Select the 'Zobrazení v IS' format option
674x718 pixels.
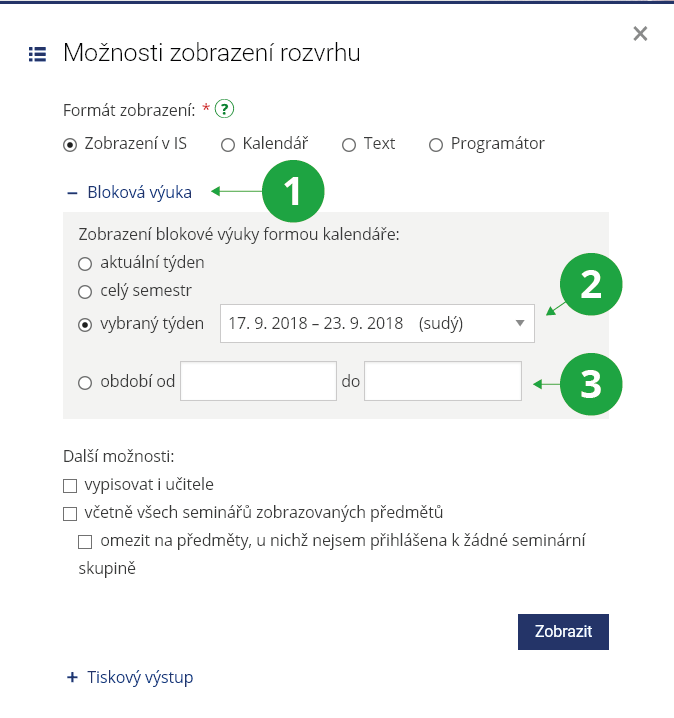coord(70,144)
